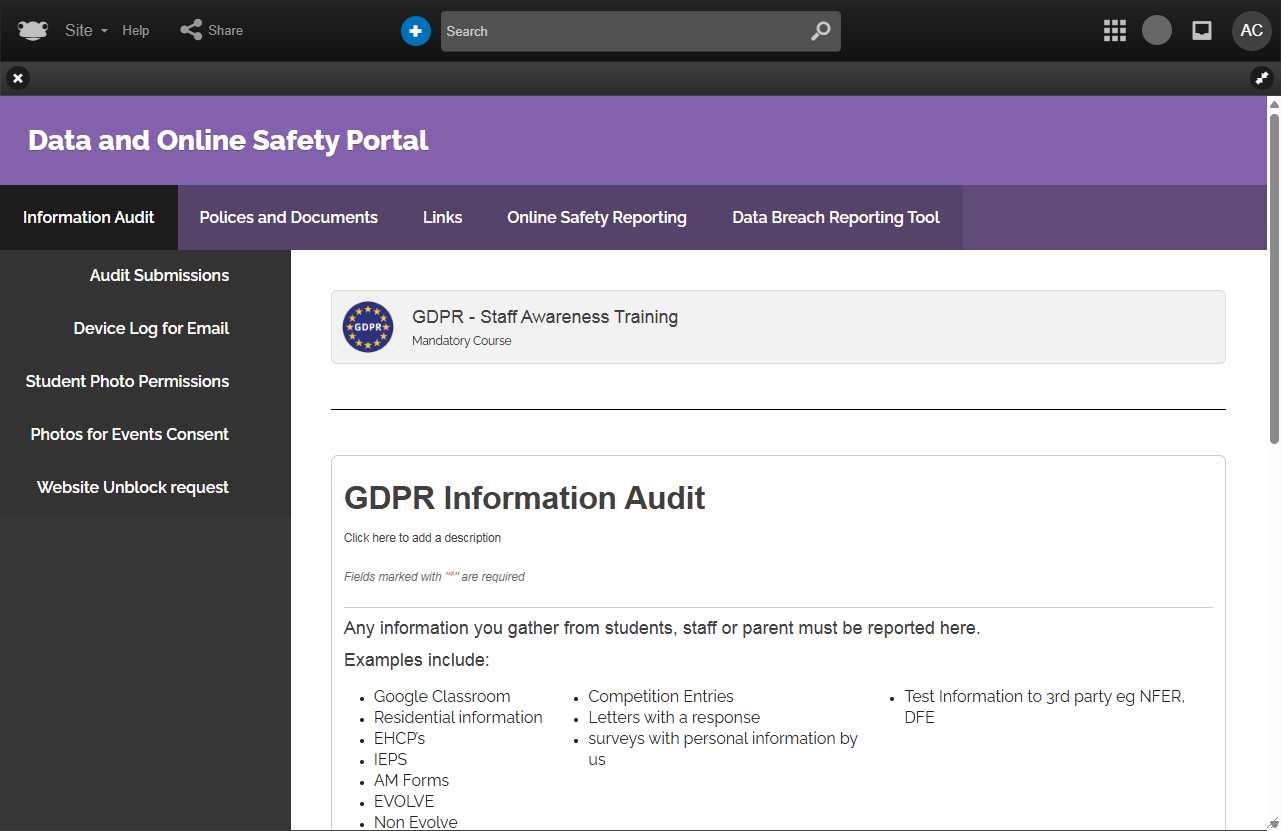Switch to Polices and Documents tab
Image resolution: width=1281 pixels, height=831 pixels.
[x=288, y=217]
